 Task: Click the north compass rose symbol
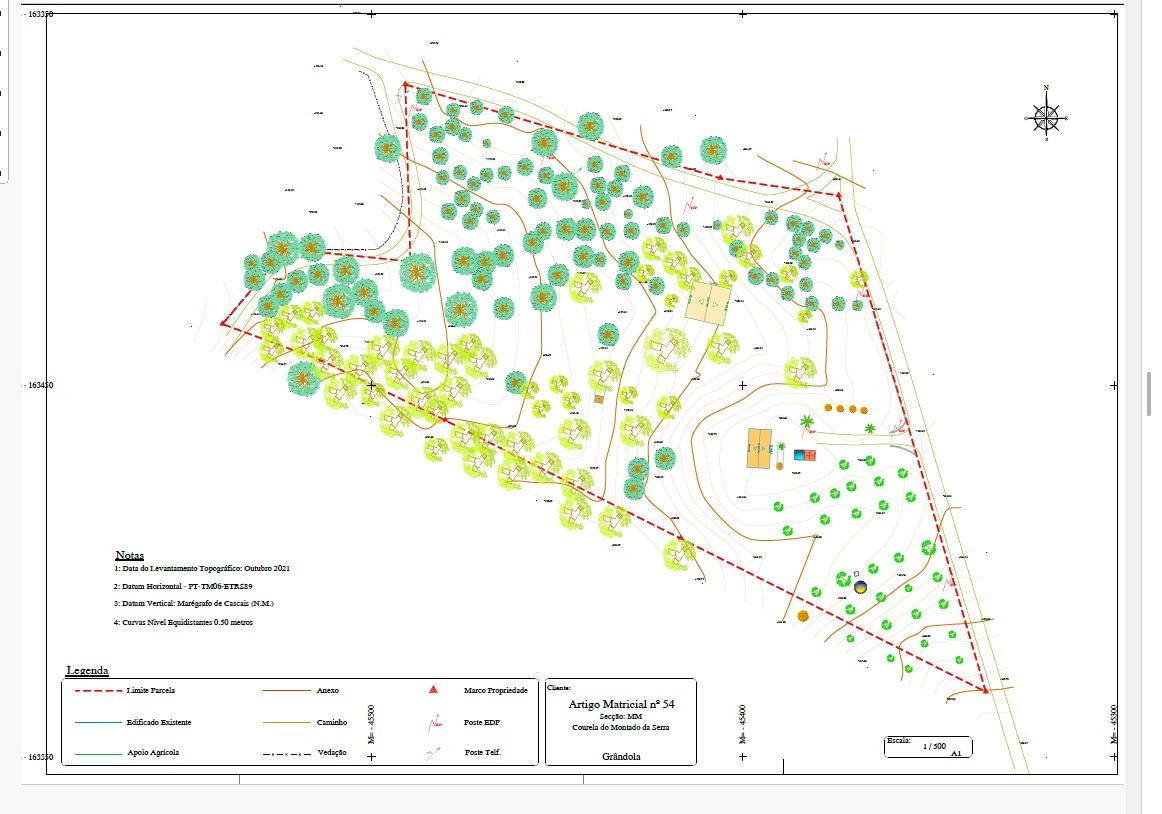click(x=1046, y=116)
